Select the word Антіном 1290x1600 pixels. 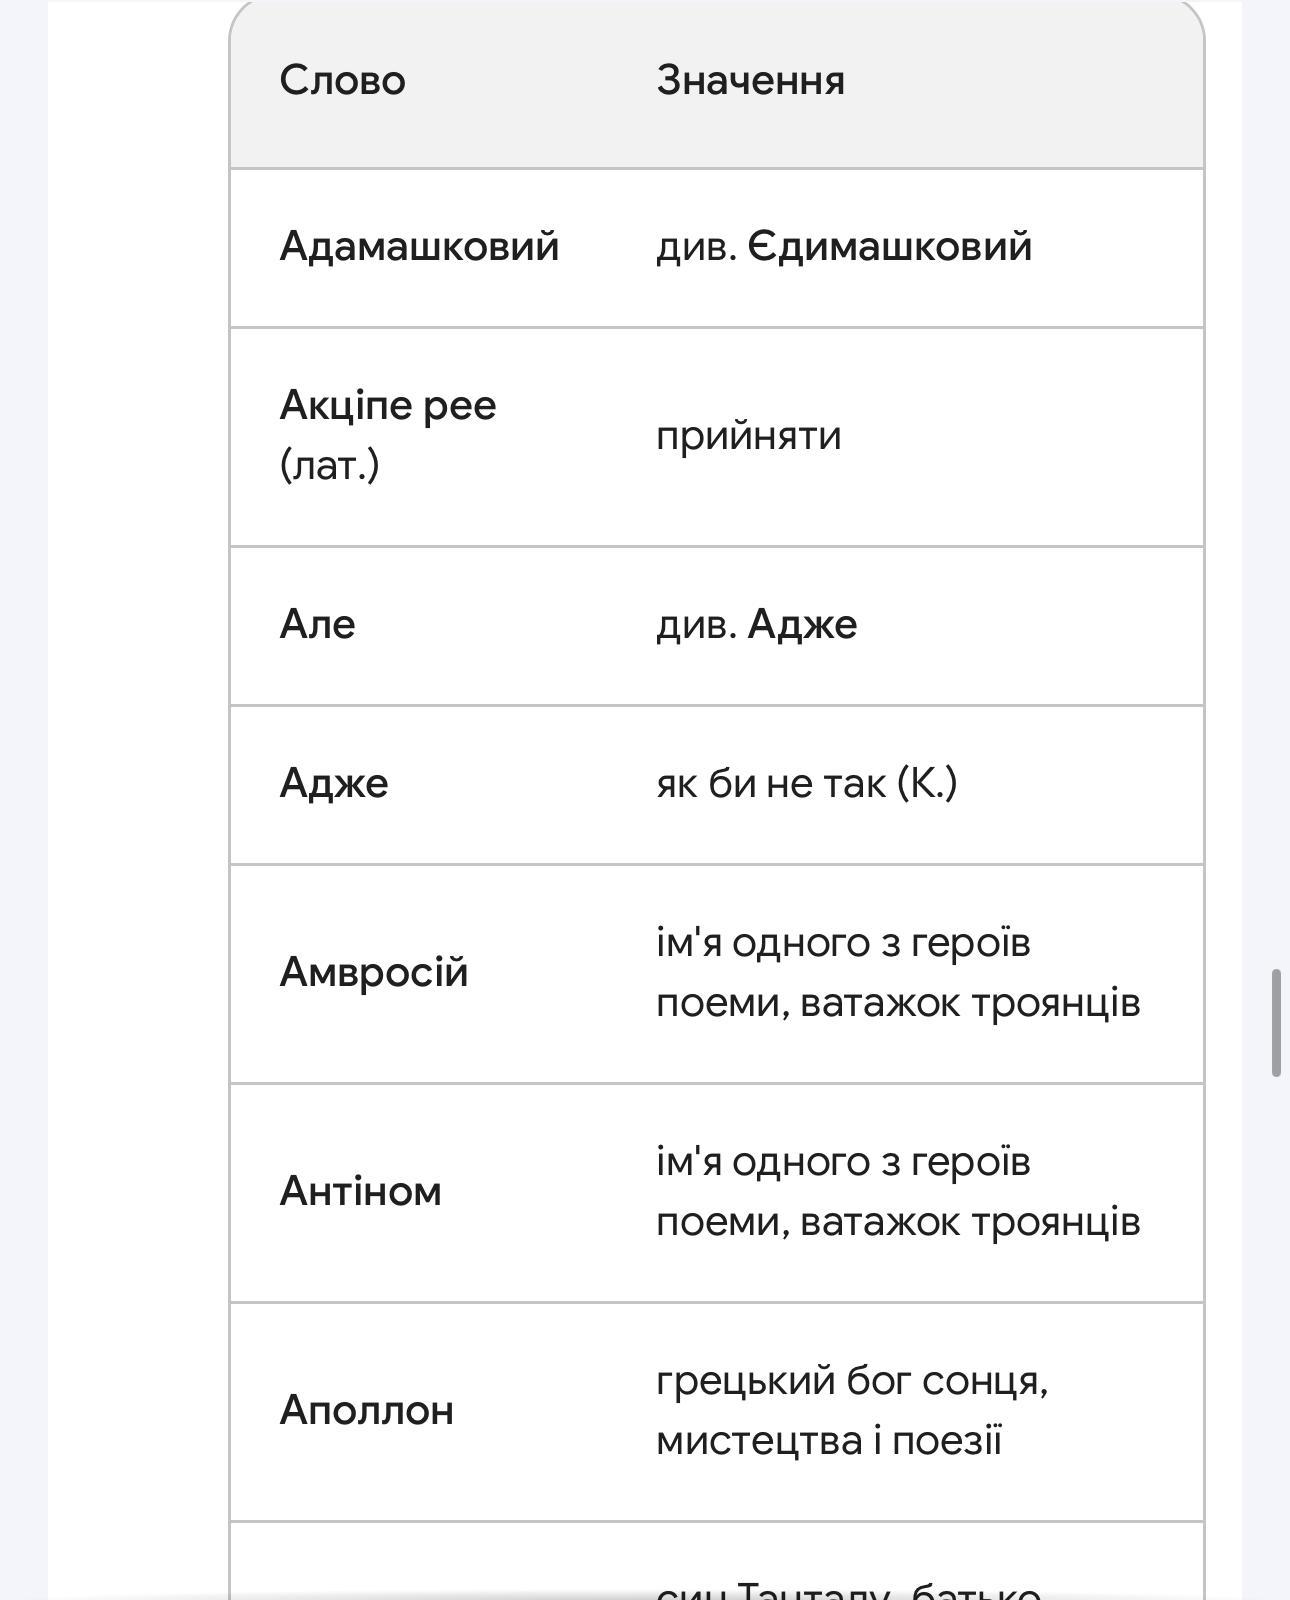pyautogui.click(x=360, y=1191)
